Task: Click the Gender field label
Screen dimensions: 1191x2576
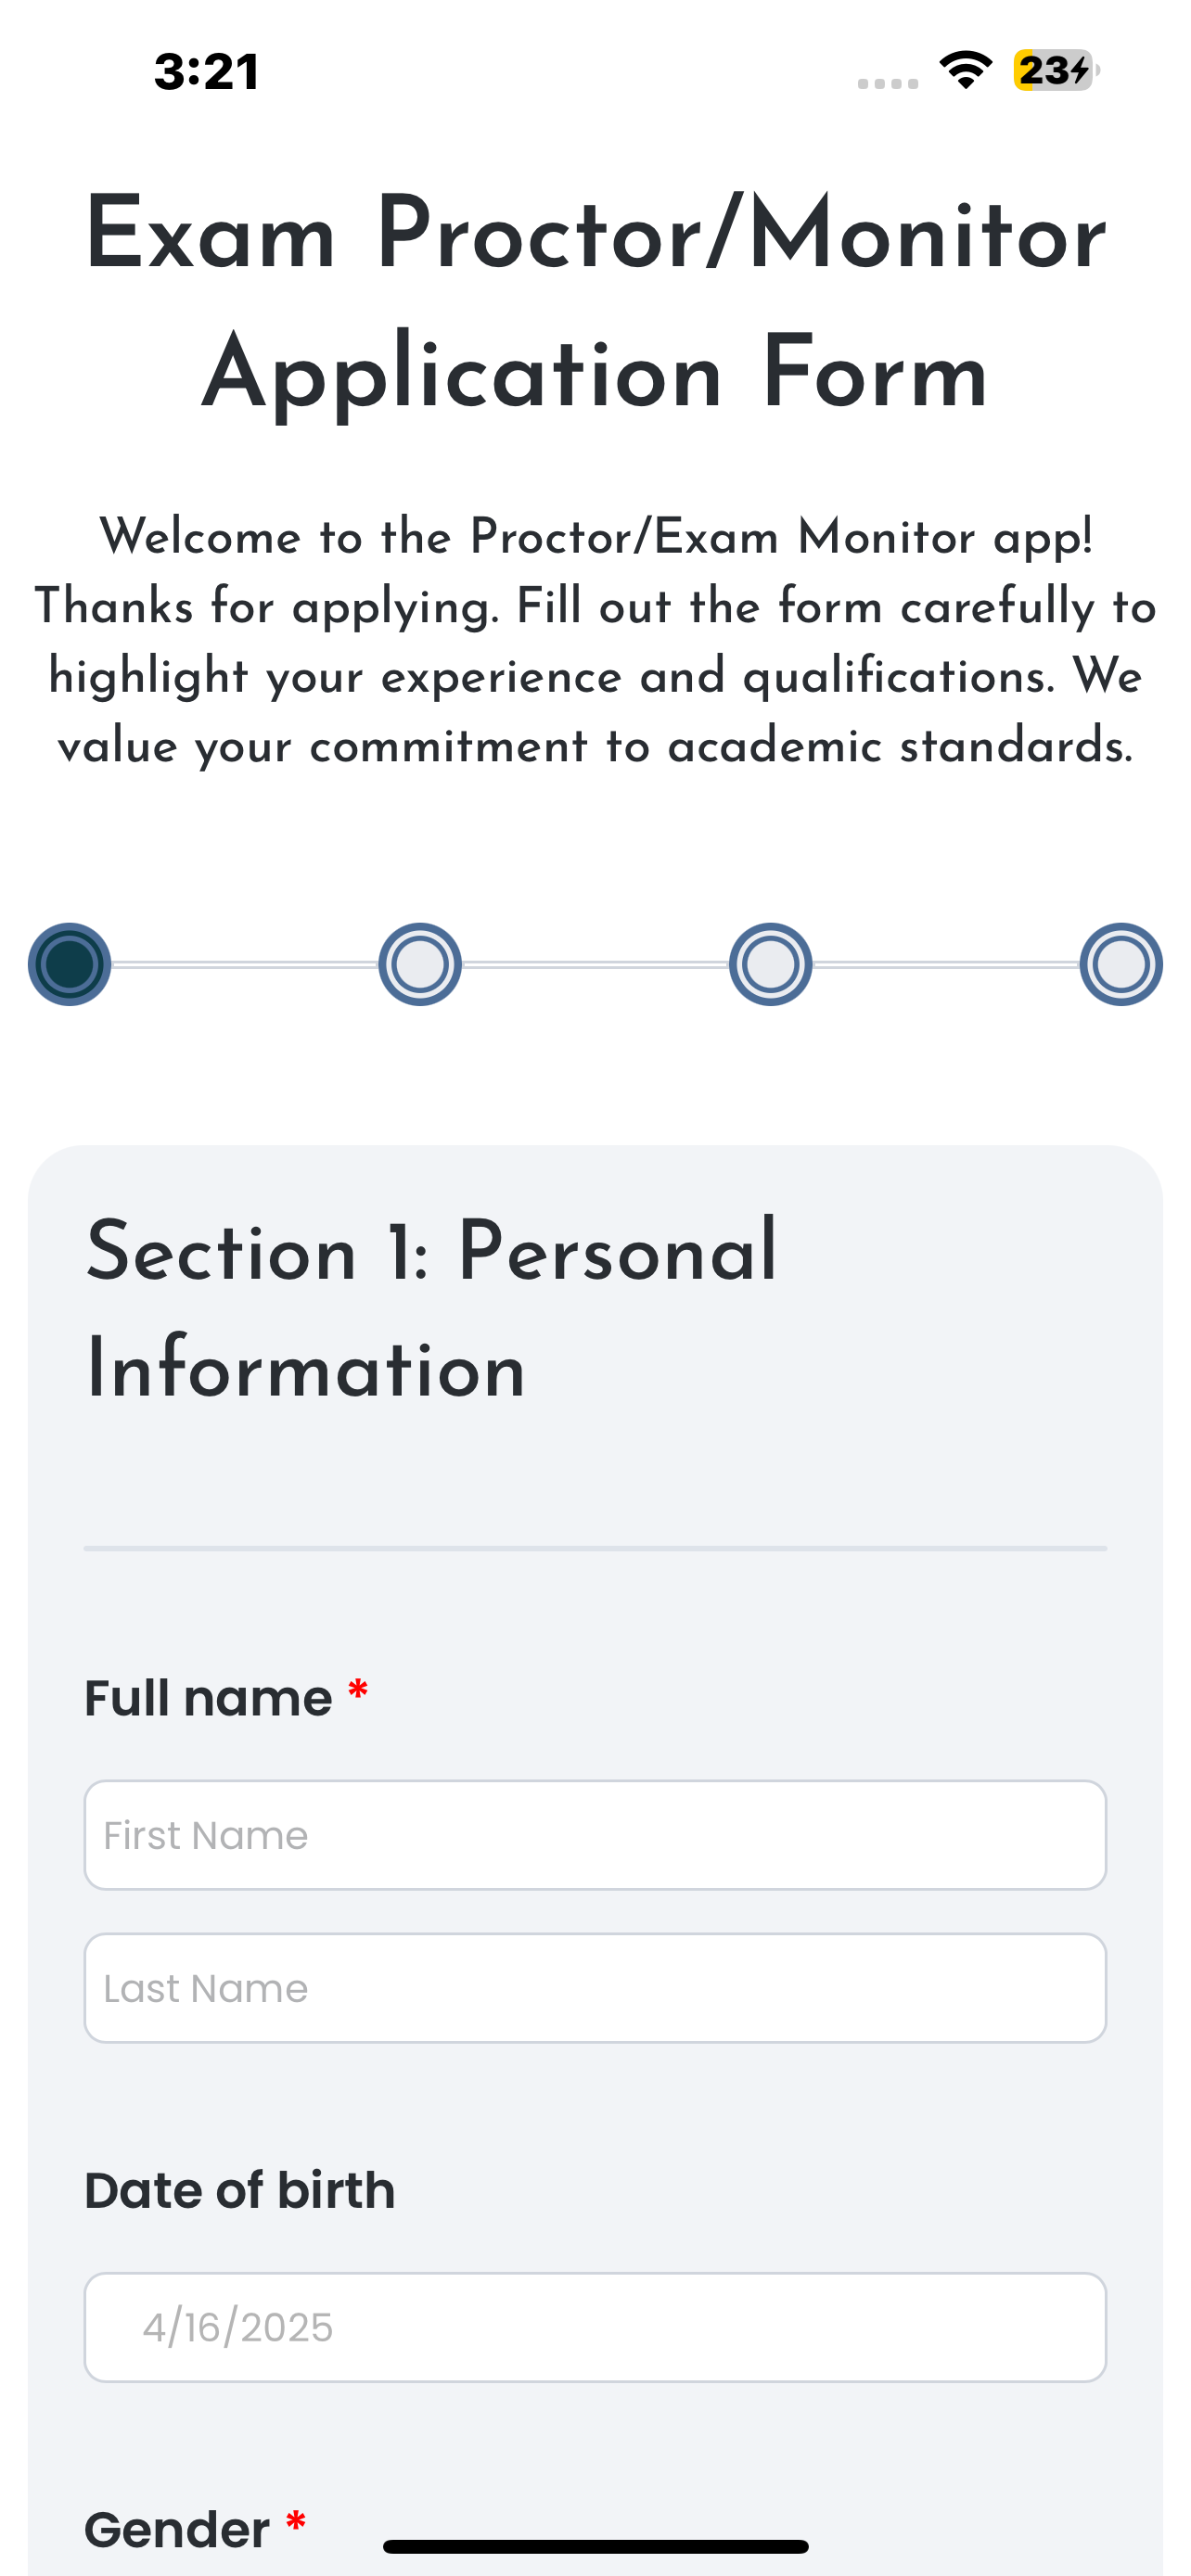Action: point(177,2529)
